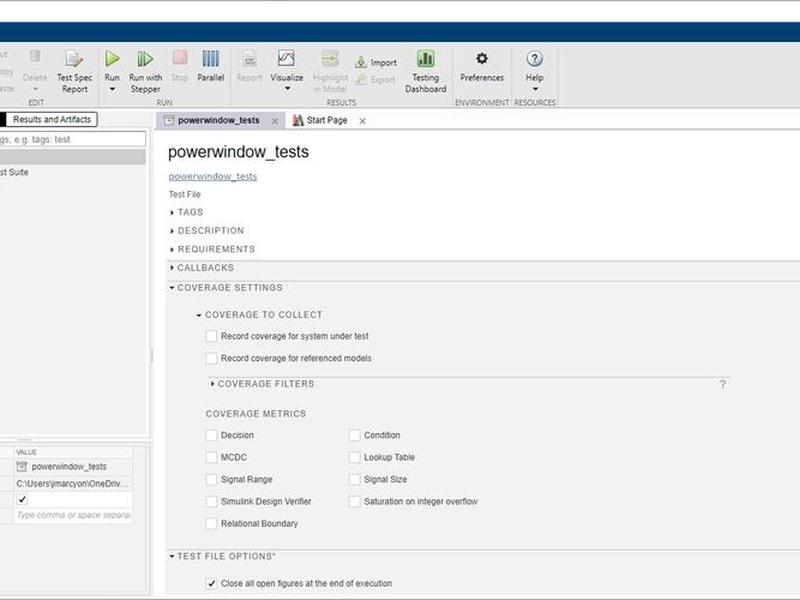Enable Record coverage for system under test
The height and width of the screenshot is (600, 800).
pos(211,336)
